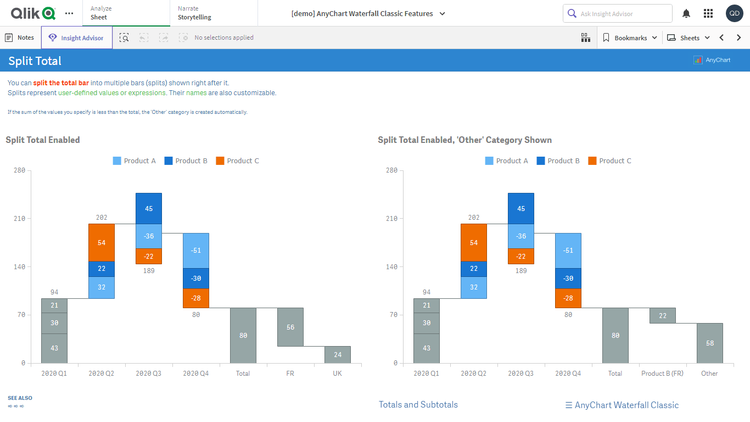Open the Qlik navigation ellipsis menu
Image resolution: width=750 pixels, height=422 pixels.
tap(69, 13)
